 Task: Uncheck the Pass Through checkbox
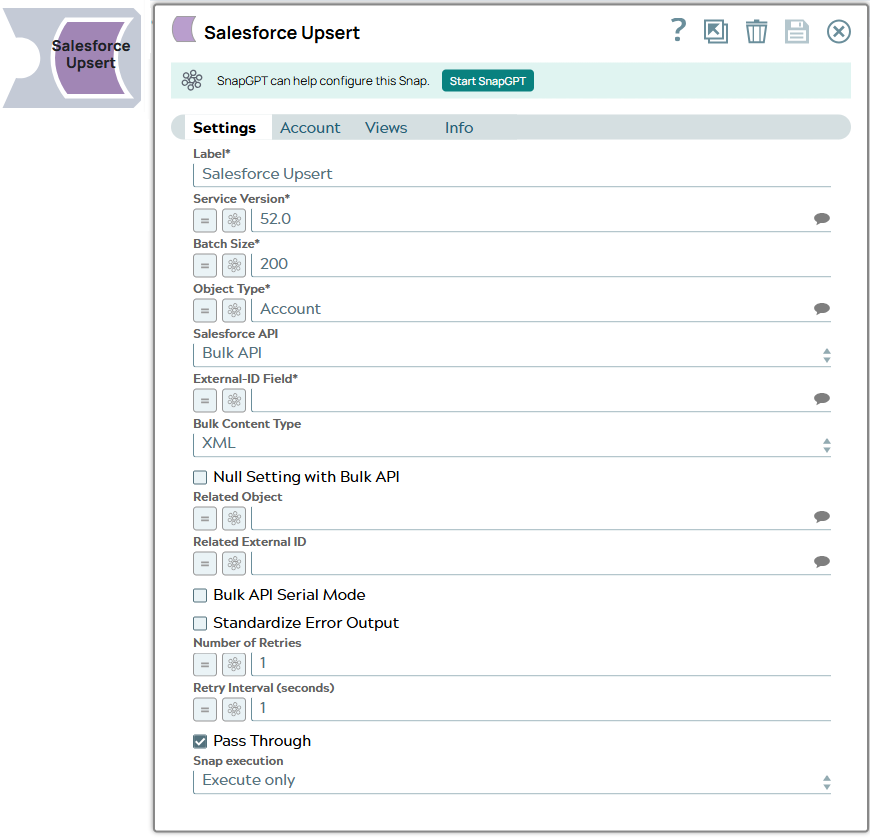(x=200, y=741)
